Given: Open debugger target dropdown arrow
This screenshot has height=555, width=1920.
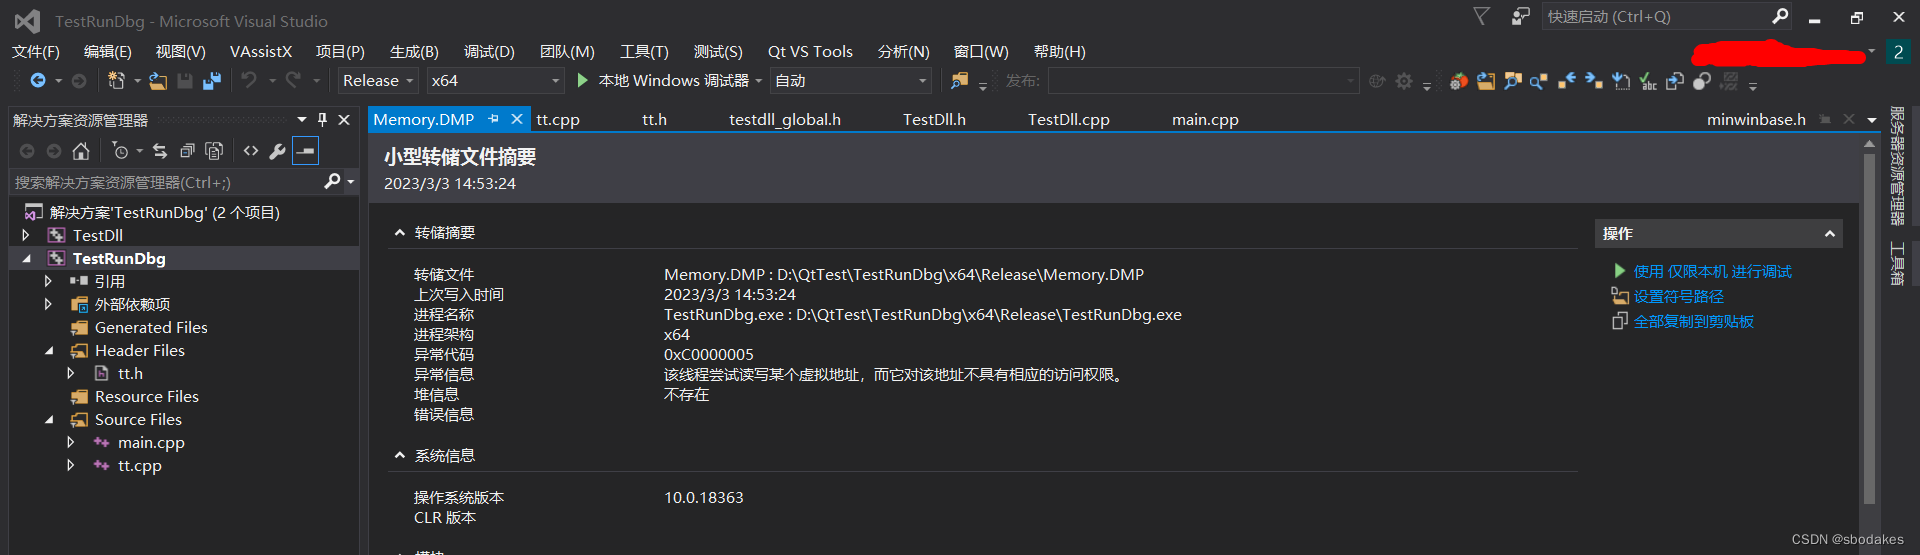Looking at the screenshot, I should tap(759, 81).
